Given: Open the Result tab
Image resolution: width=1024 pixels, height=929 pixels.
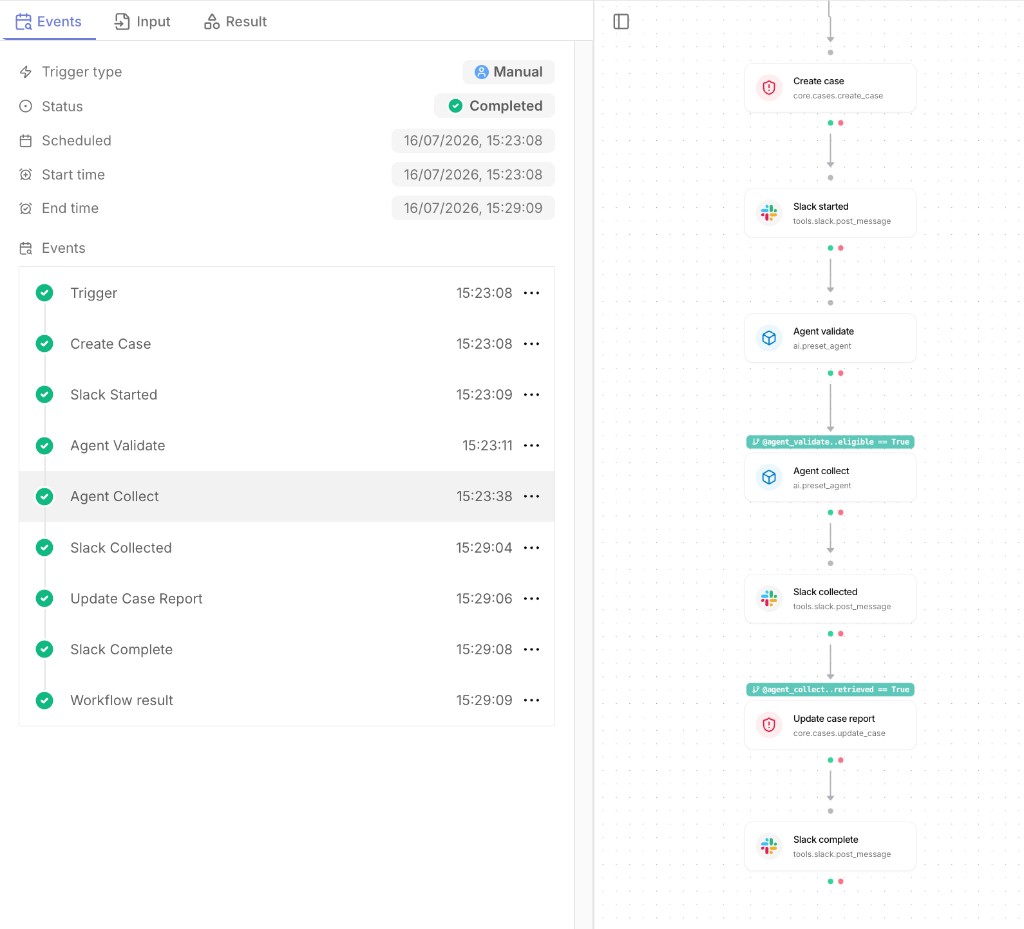Looking at the screenshot, I should [x=235, y=22].
